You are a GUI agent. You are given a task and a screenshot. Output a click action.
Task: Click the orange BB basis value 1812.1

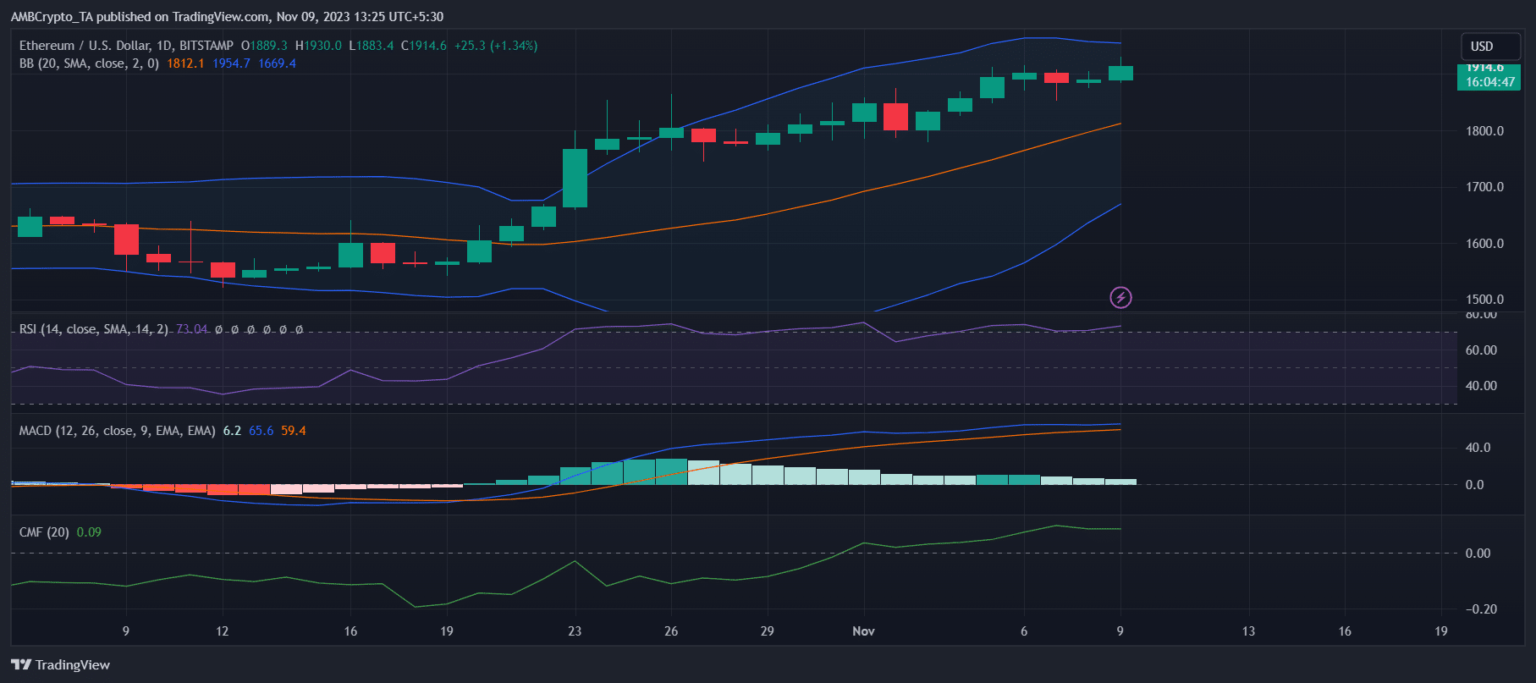point(186,63)
